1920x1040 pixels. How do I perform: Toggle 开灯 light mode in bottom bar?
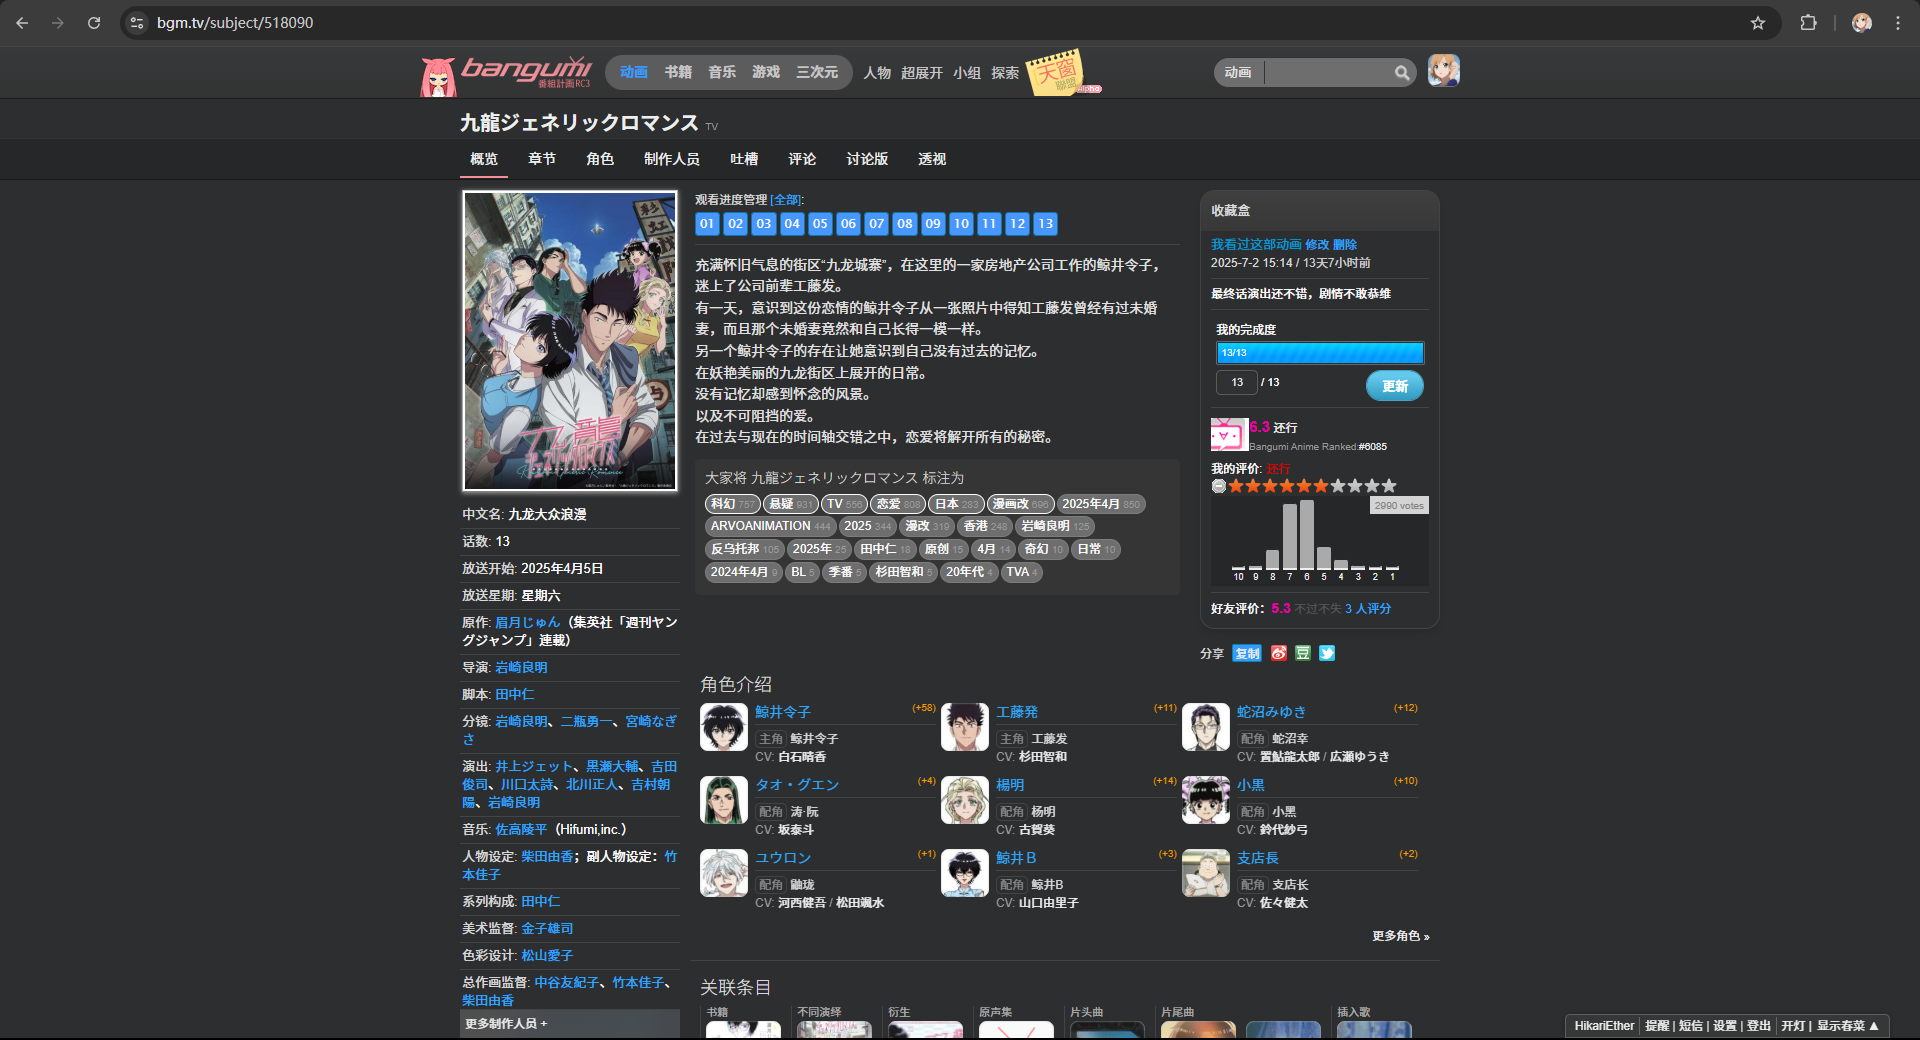[1793, 1026]
